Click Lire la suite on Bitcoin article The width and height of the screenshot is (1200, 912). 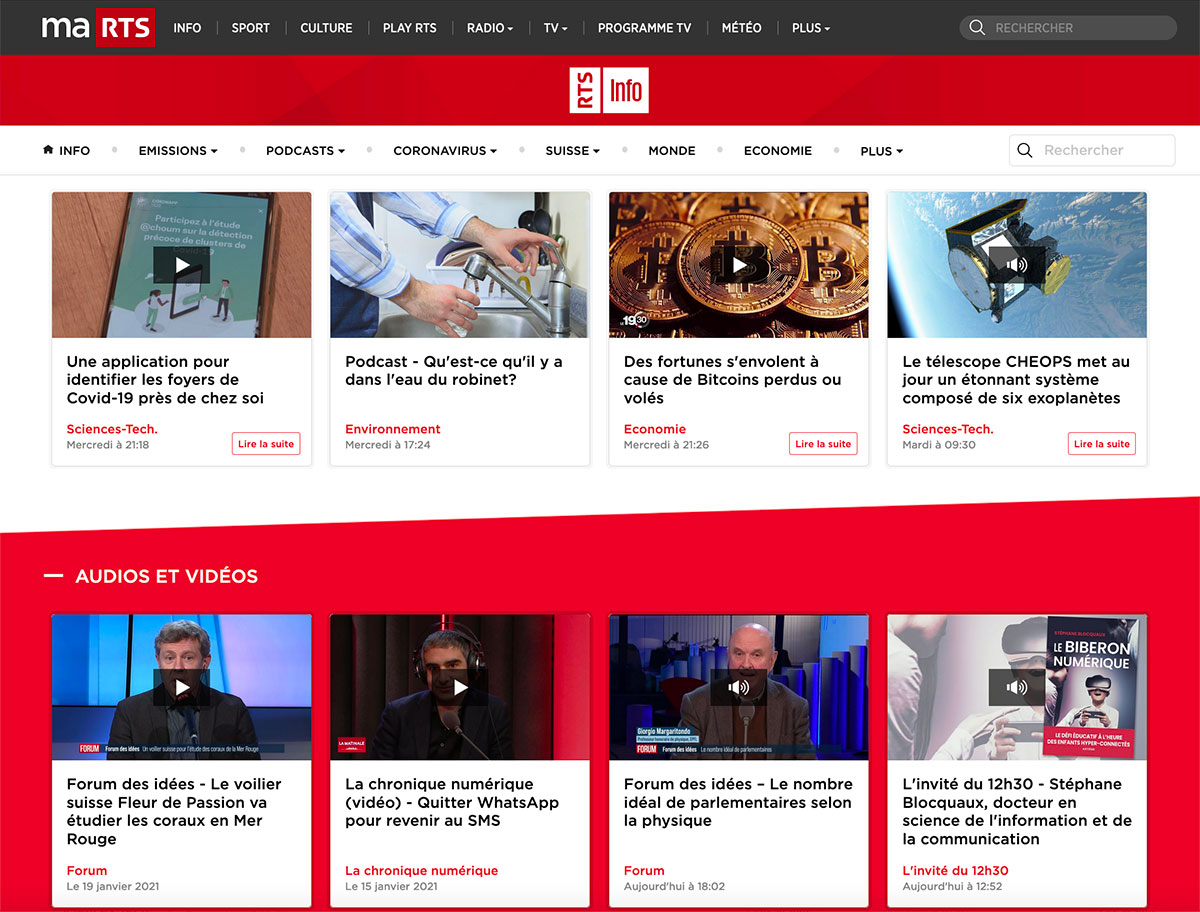[x=823, y=444]
